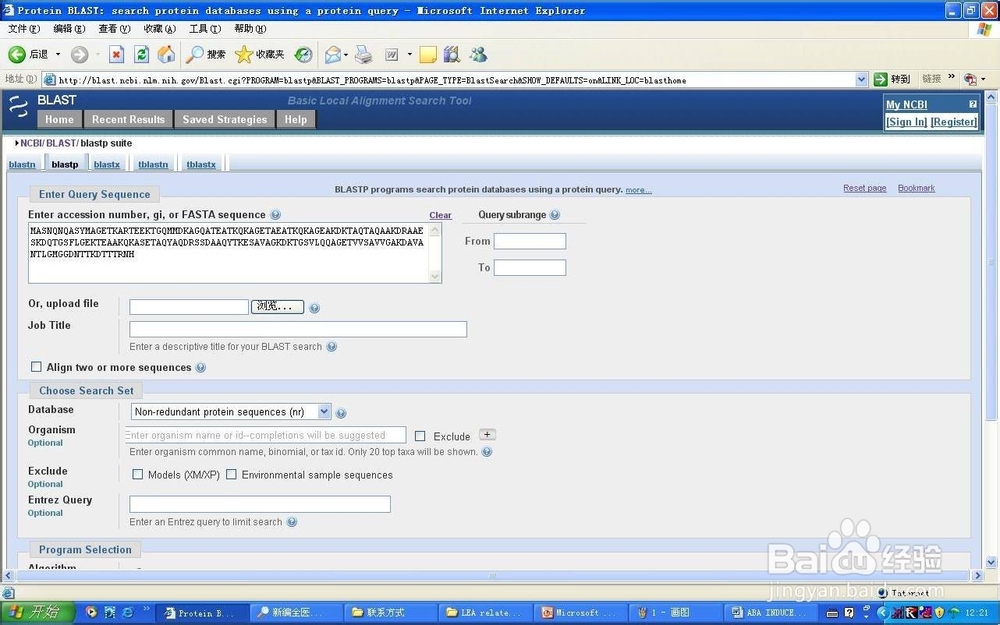1000x625 pixels.
Task: Open the Database dropdown list
Action: click(x=231, y=412)
